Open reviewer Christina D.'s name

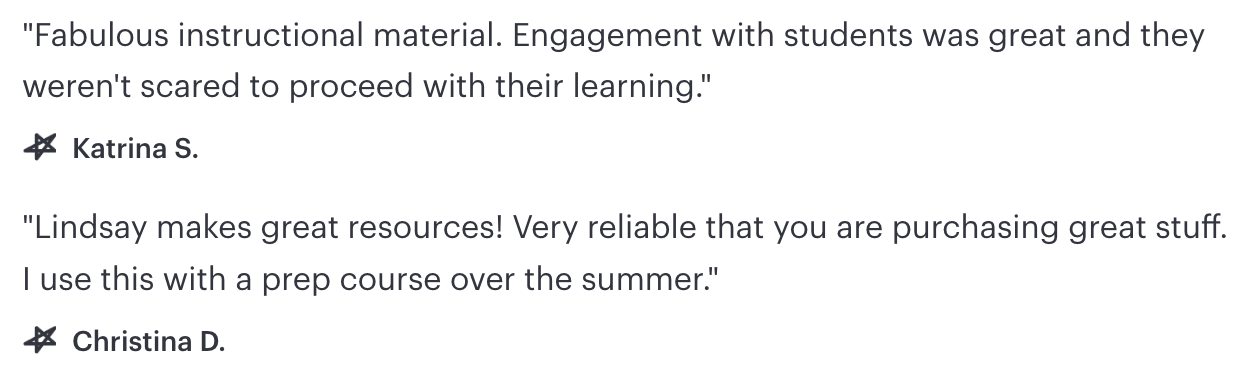coord(149,342)
